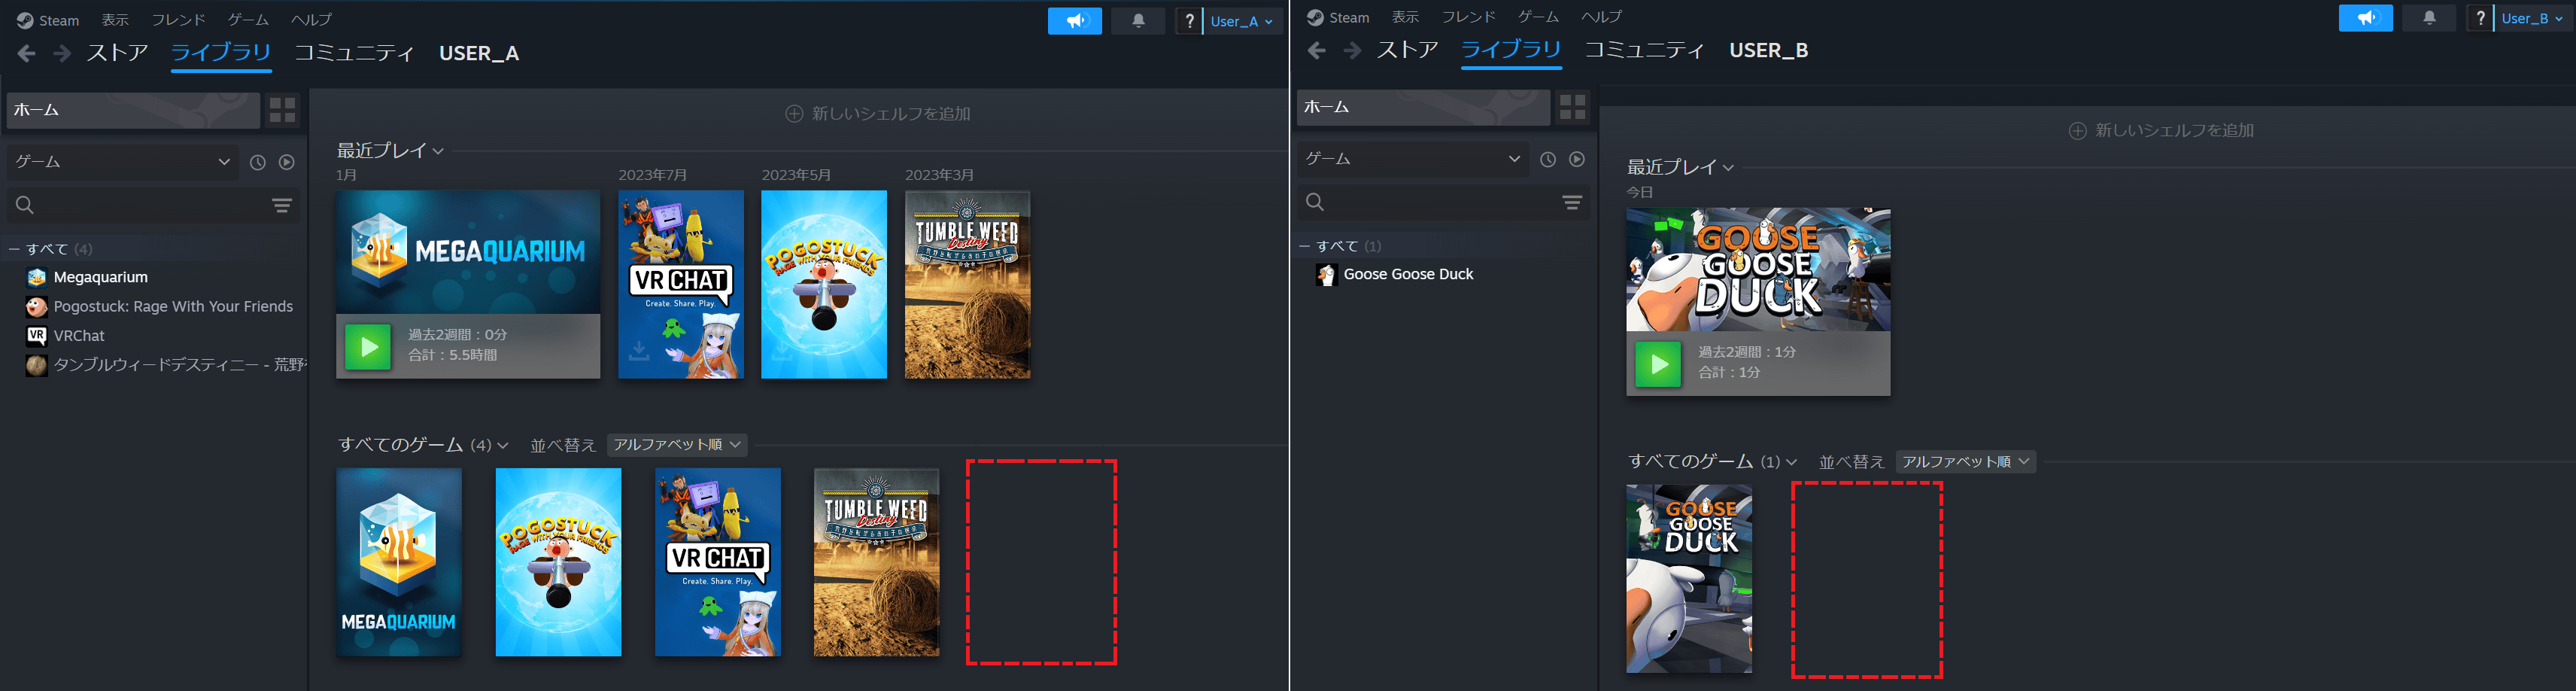Open the Goose Goose Duck cover in すべてのゲーム

pyautogui.click(x=1689, y=579)
